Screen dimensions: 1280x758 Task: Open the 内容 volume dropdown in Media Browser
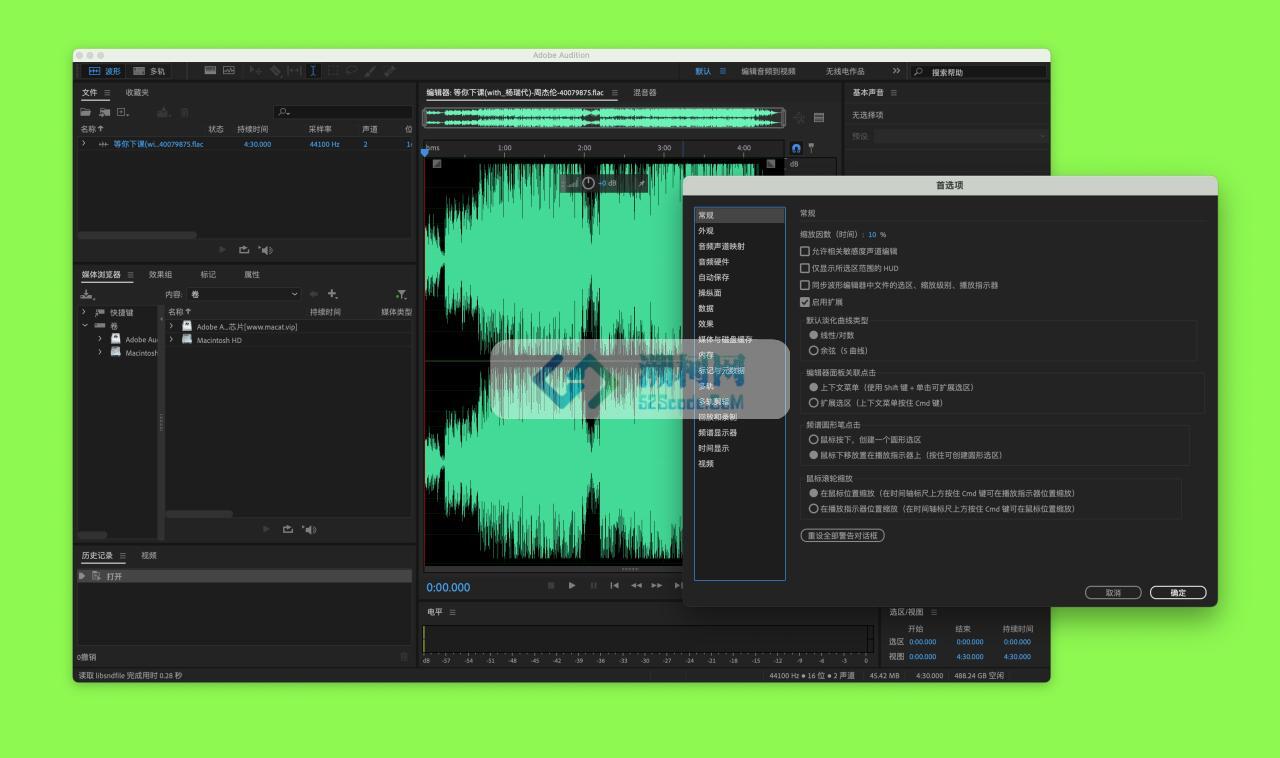(243, 294)
